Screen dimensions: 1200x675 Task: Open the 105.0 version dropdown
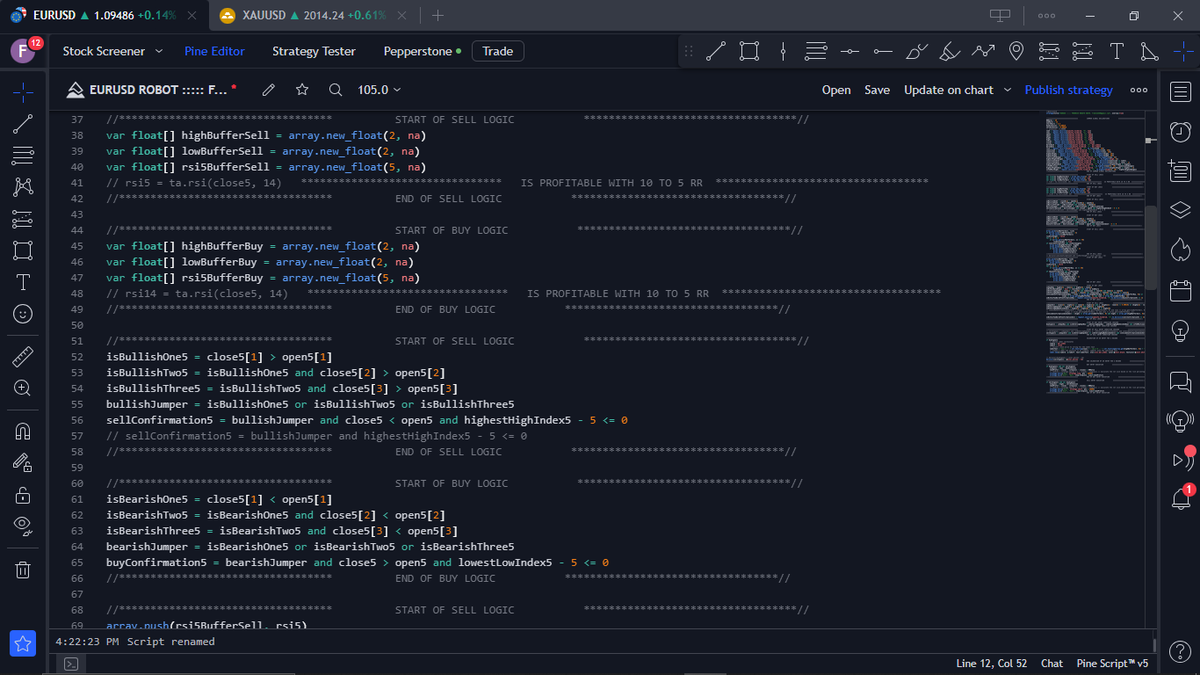coord(379,90)
